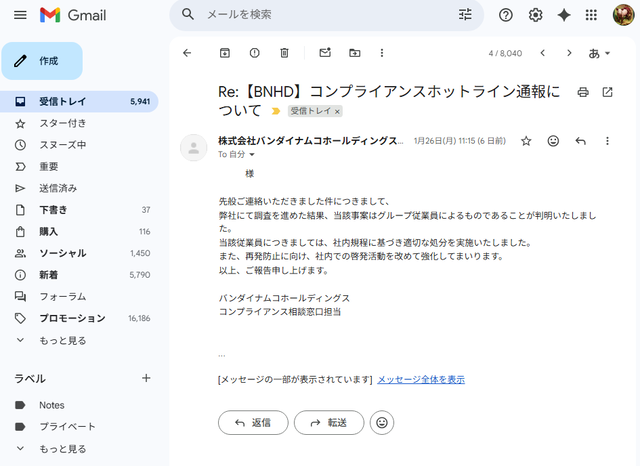Add emoji reaction in message header
Screen dimensions: 640x466
click(553, 141)
